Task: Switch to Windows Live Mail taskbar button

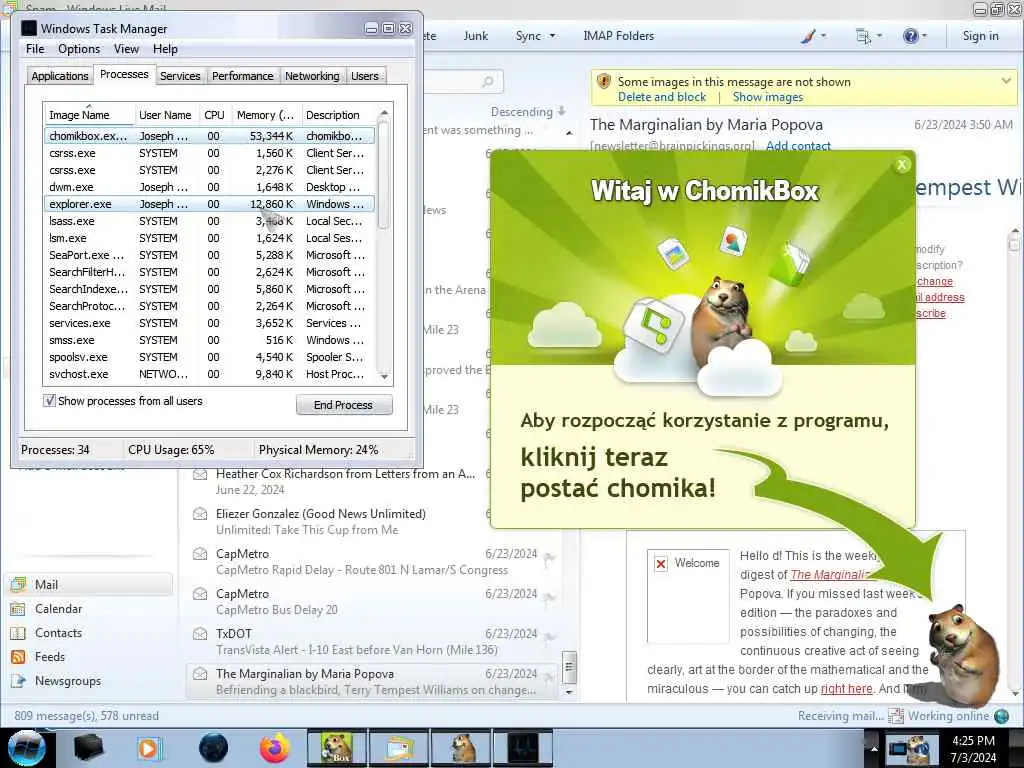Action: 400,748
